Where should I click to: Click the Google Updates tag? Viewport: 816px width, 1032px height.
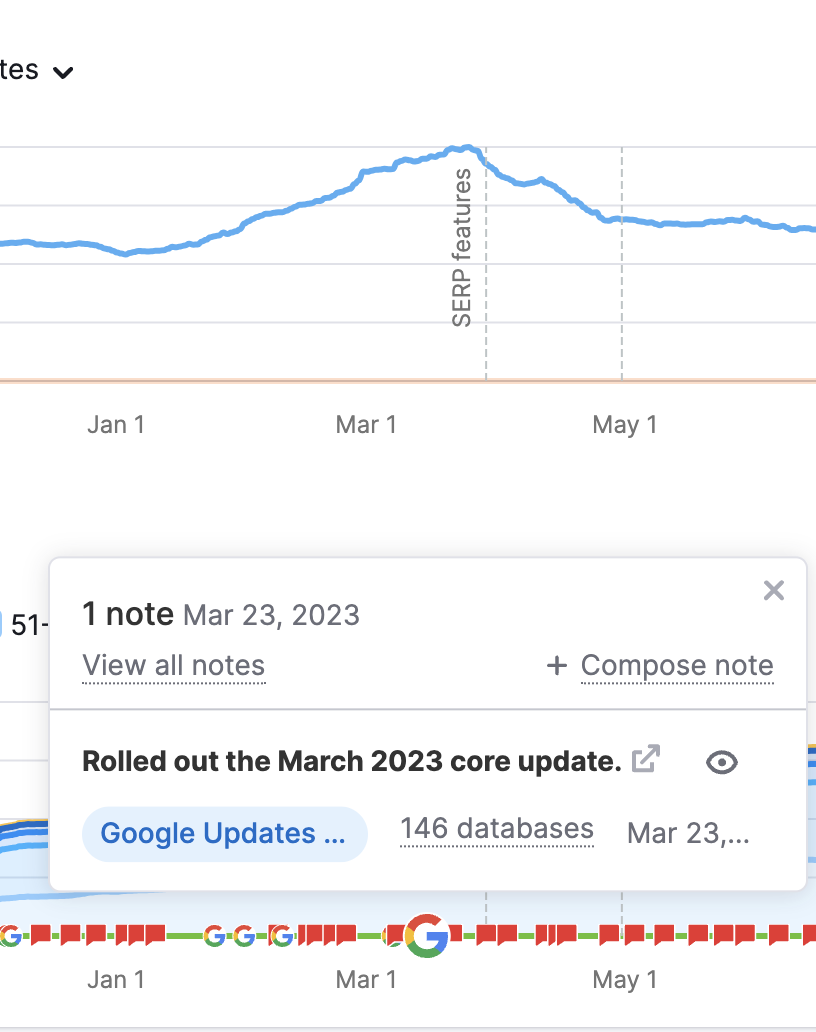click(x=224, y=834)
